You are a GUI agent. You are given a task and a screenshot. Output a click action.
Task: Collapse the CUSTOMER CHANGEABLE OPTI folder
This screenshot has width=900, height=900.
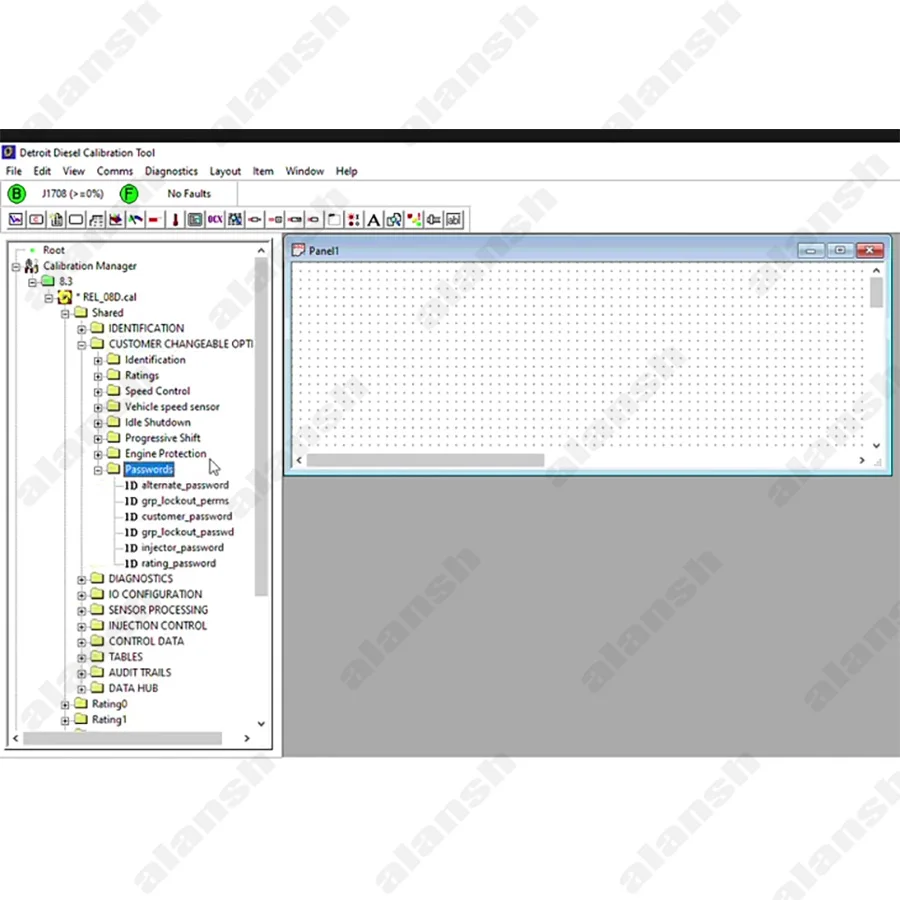click(82, 345)
